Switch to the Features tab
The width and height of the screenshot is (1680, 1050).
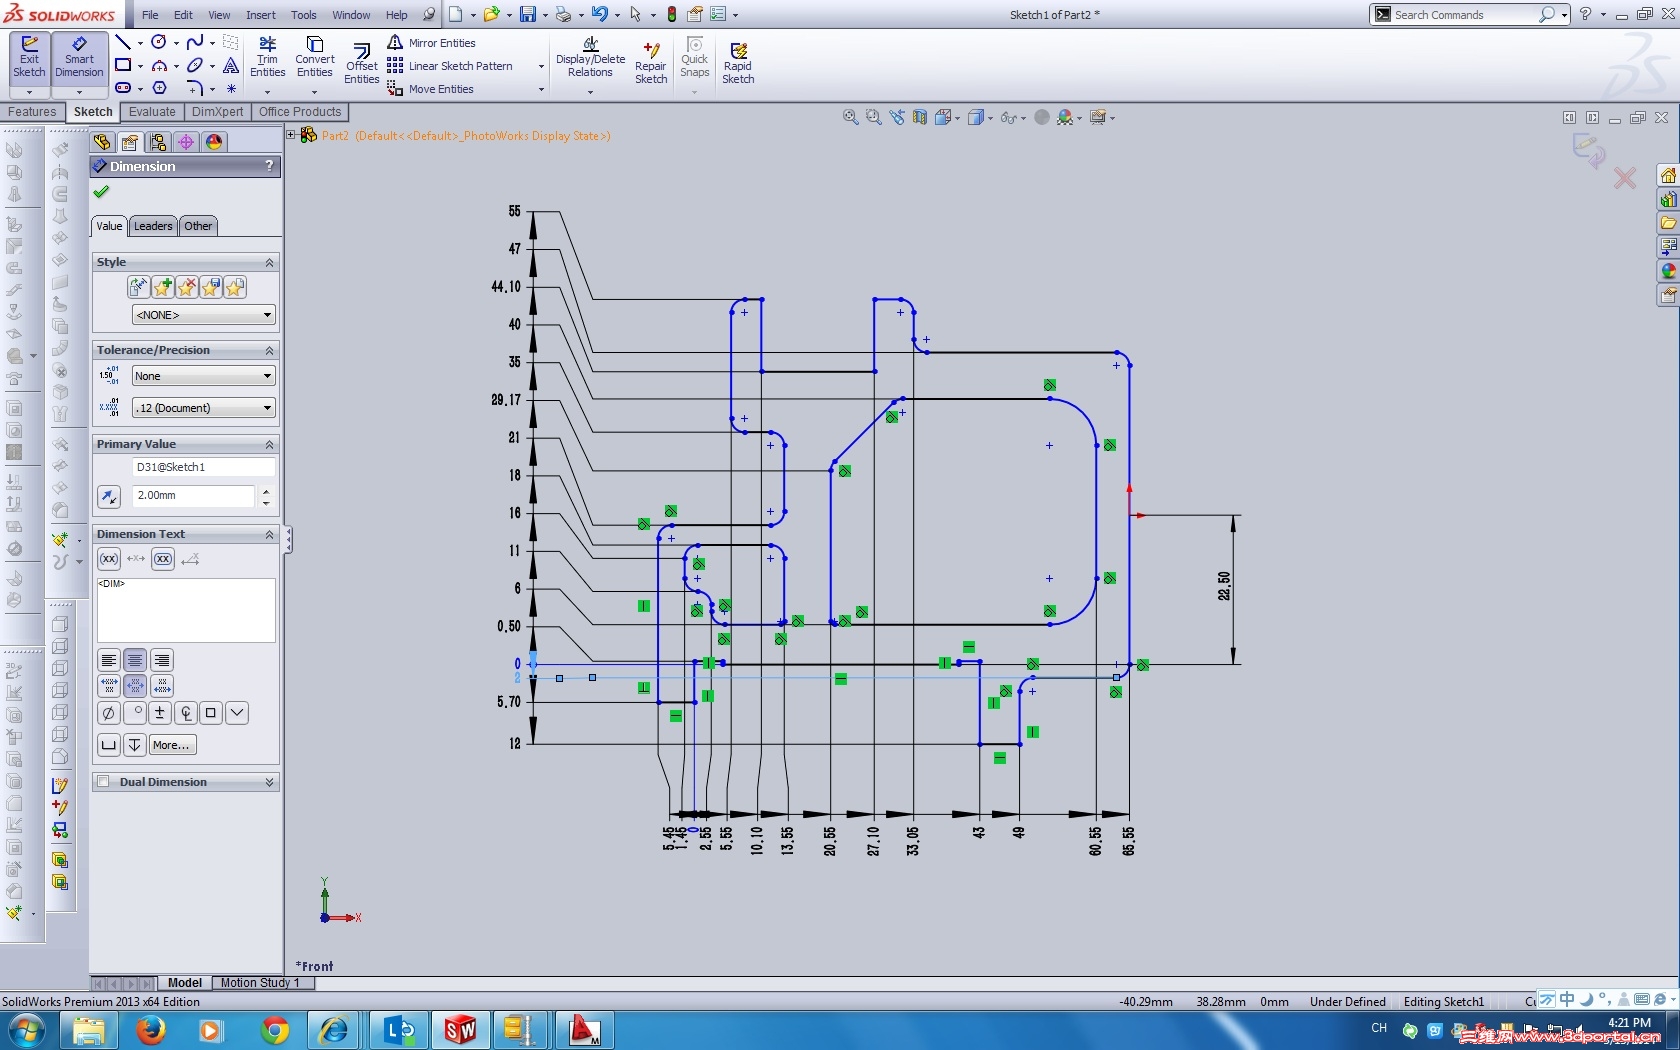(x=32, y=112)
